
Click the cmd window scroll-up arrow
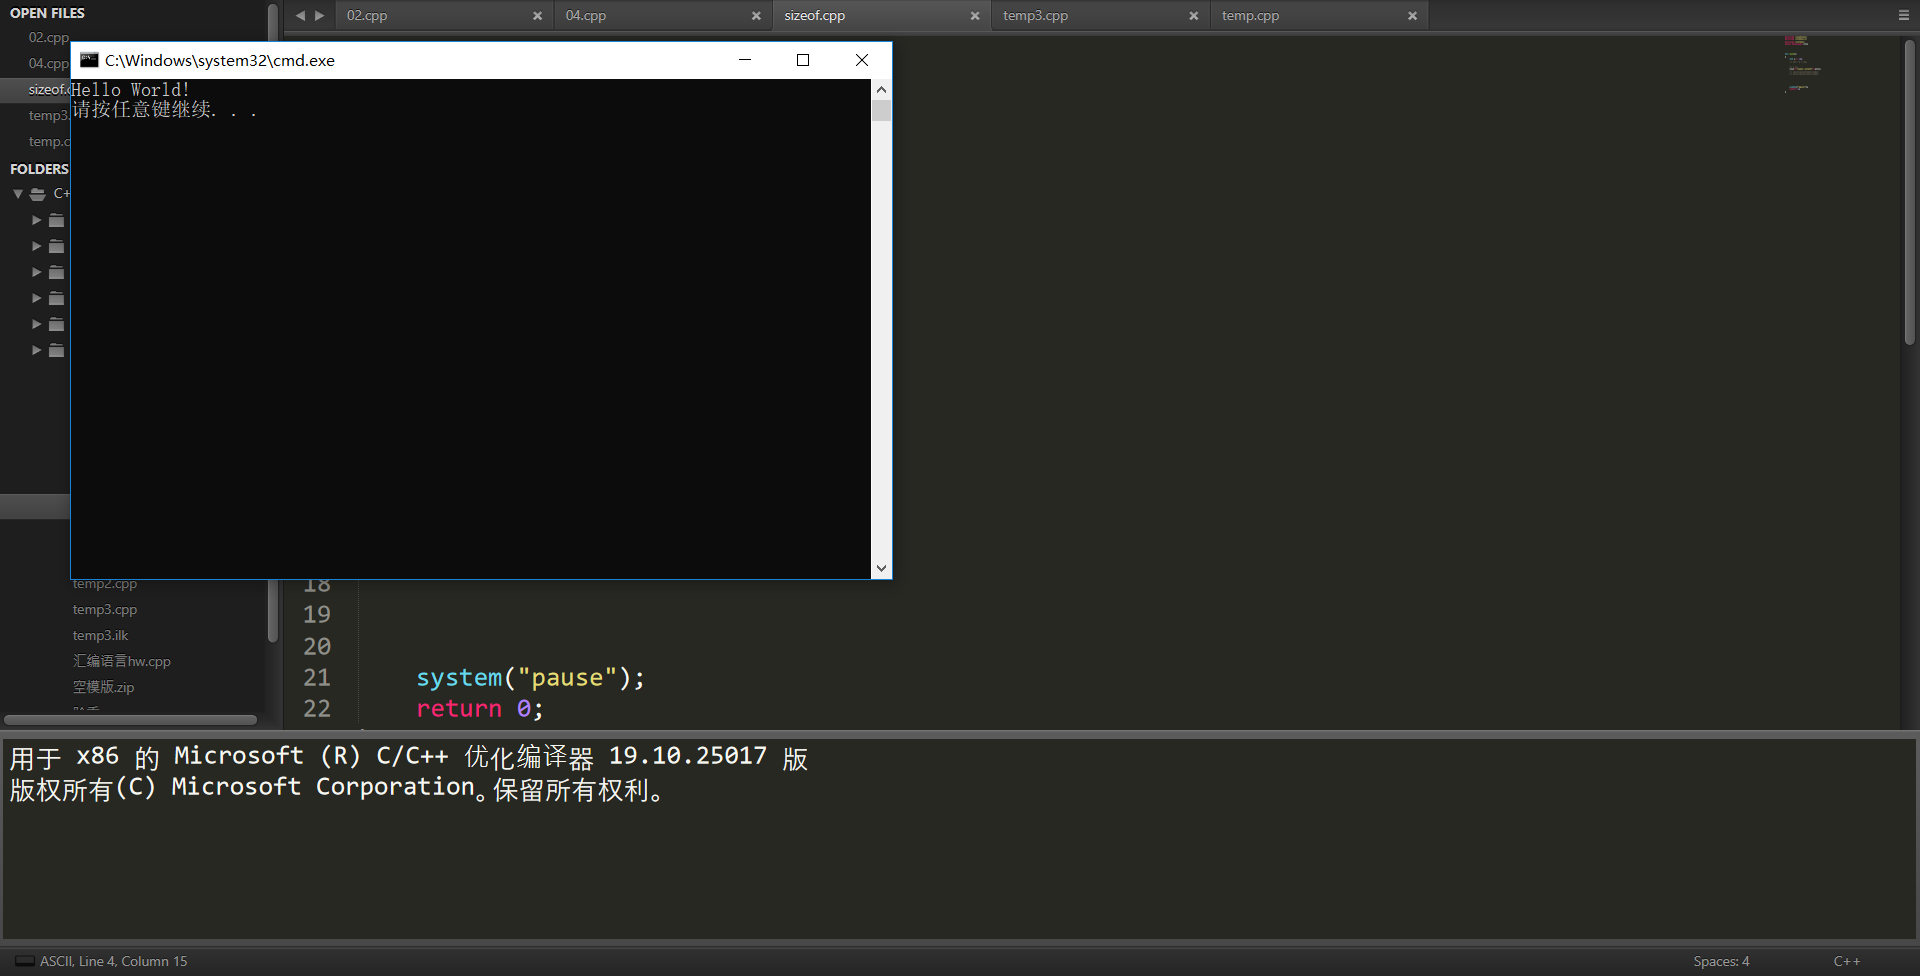(x=881, y=90)
